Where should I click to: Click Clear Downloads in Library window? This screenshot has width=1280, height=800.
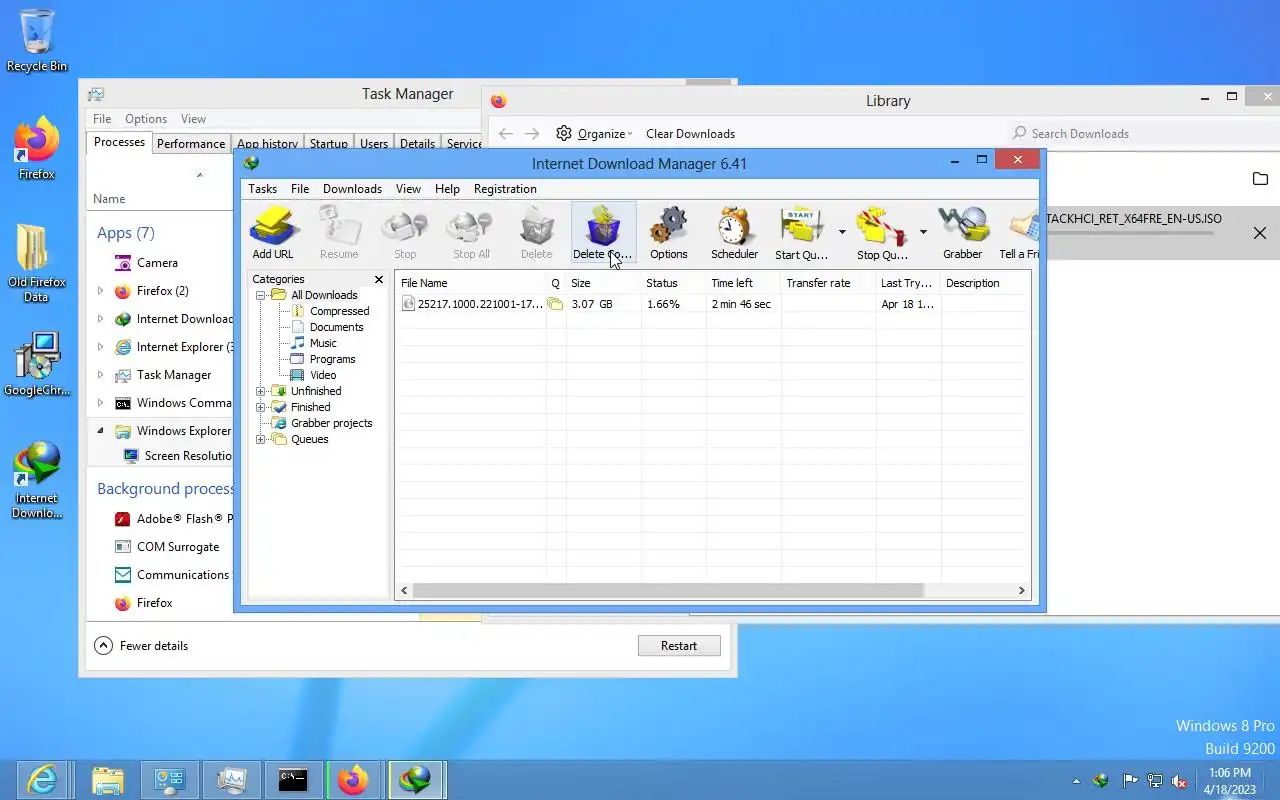(690, 134)
